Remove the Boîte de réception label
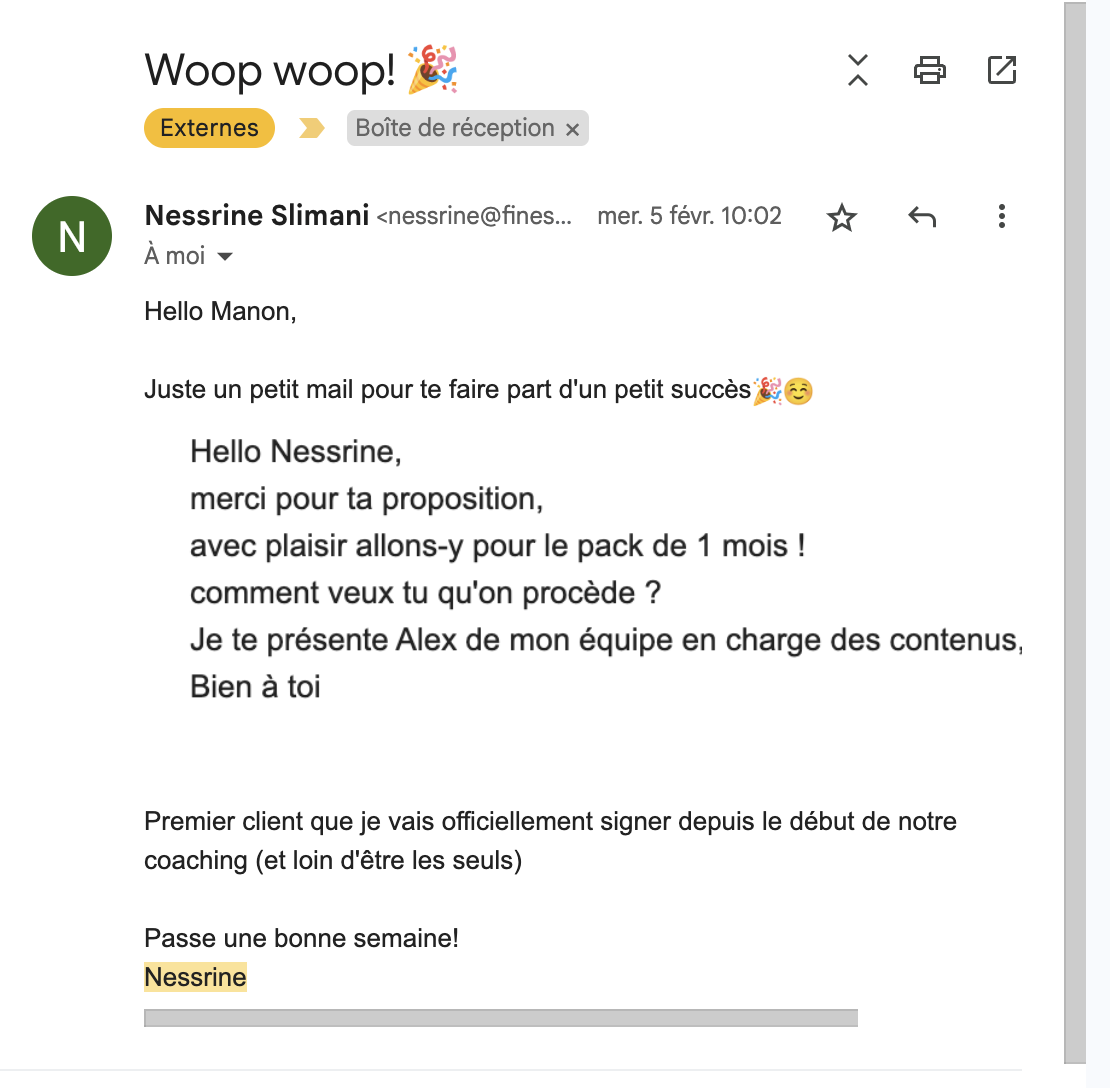 coord(573,130)
